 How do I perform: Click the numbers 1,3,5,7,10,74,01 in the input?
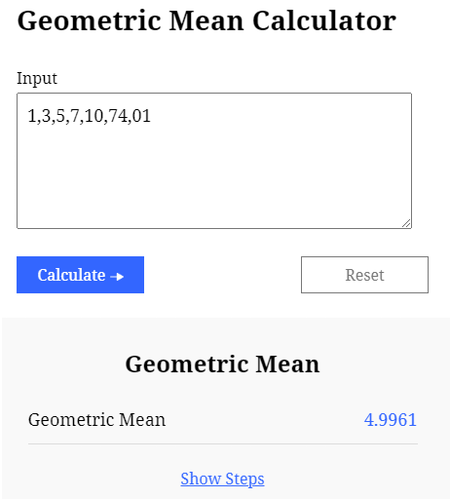point(89,116)
